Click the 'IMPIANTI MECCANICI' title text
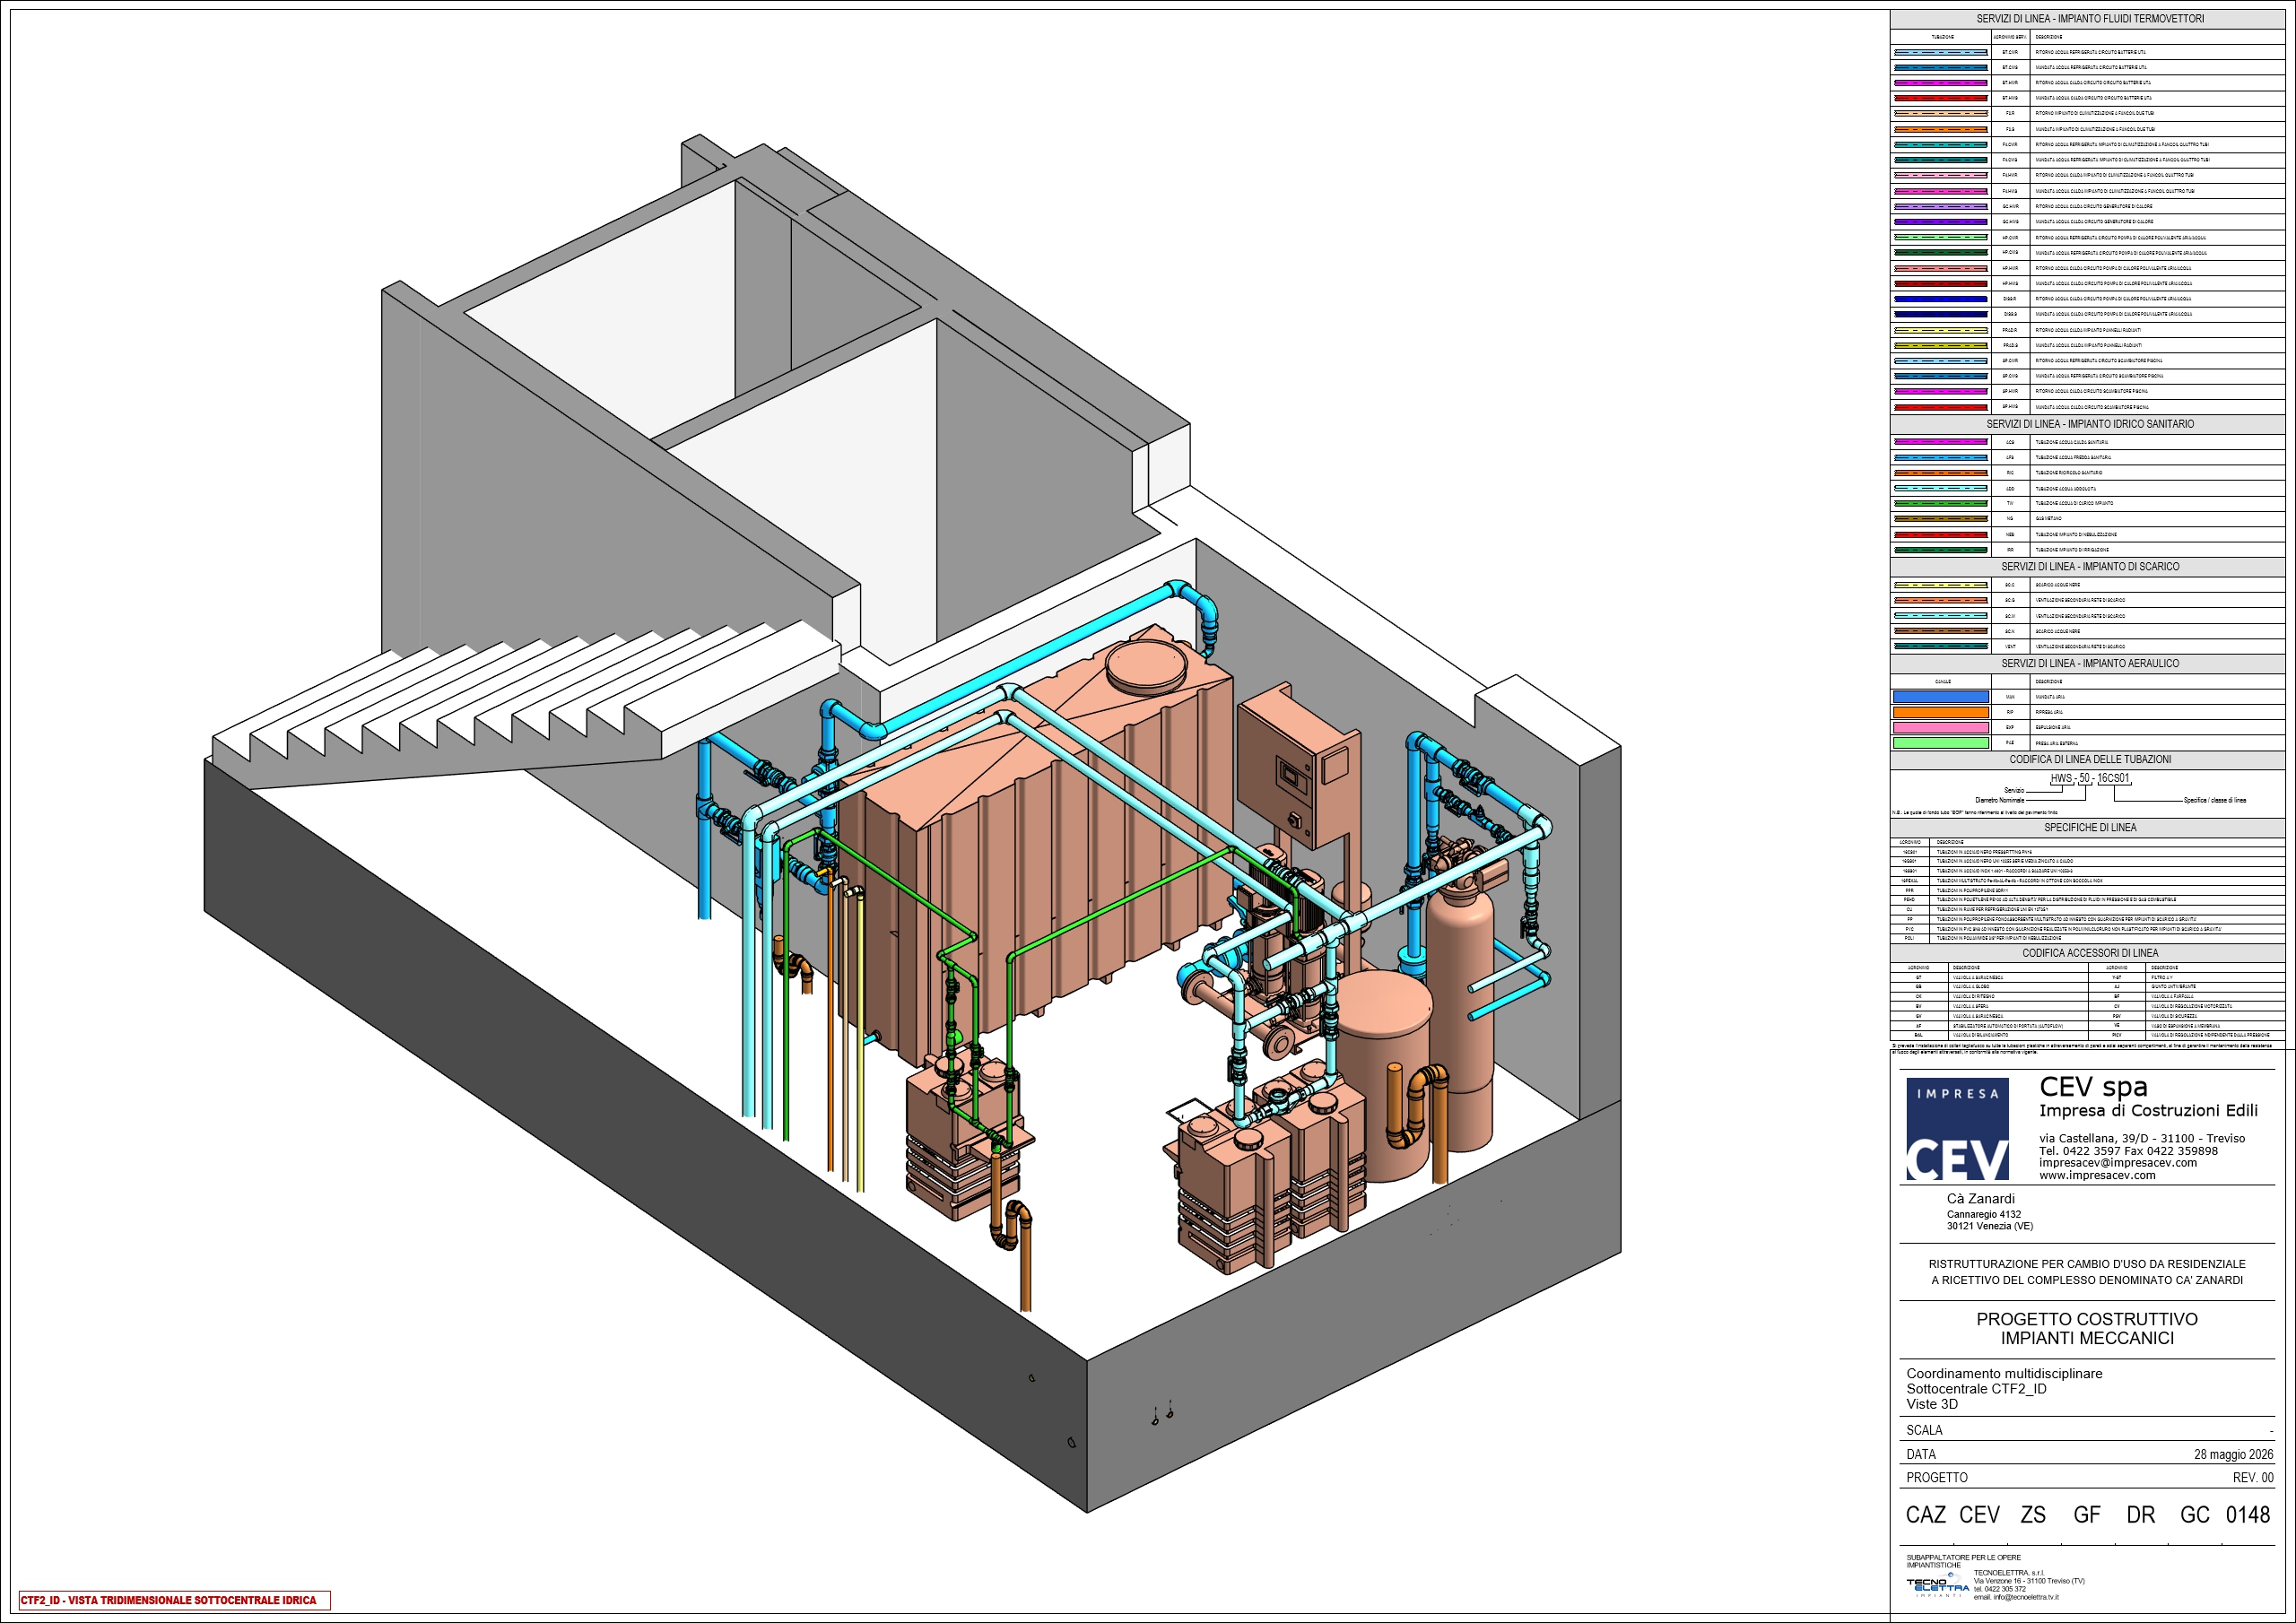The width and height of the screenshot is (2296, 1623). tap(2087, 1339)
